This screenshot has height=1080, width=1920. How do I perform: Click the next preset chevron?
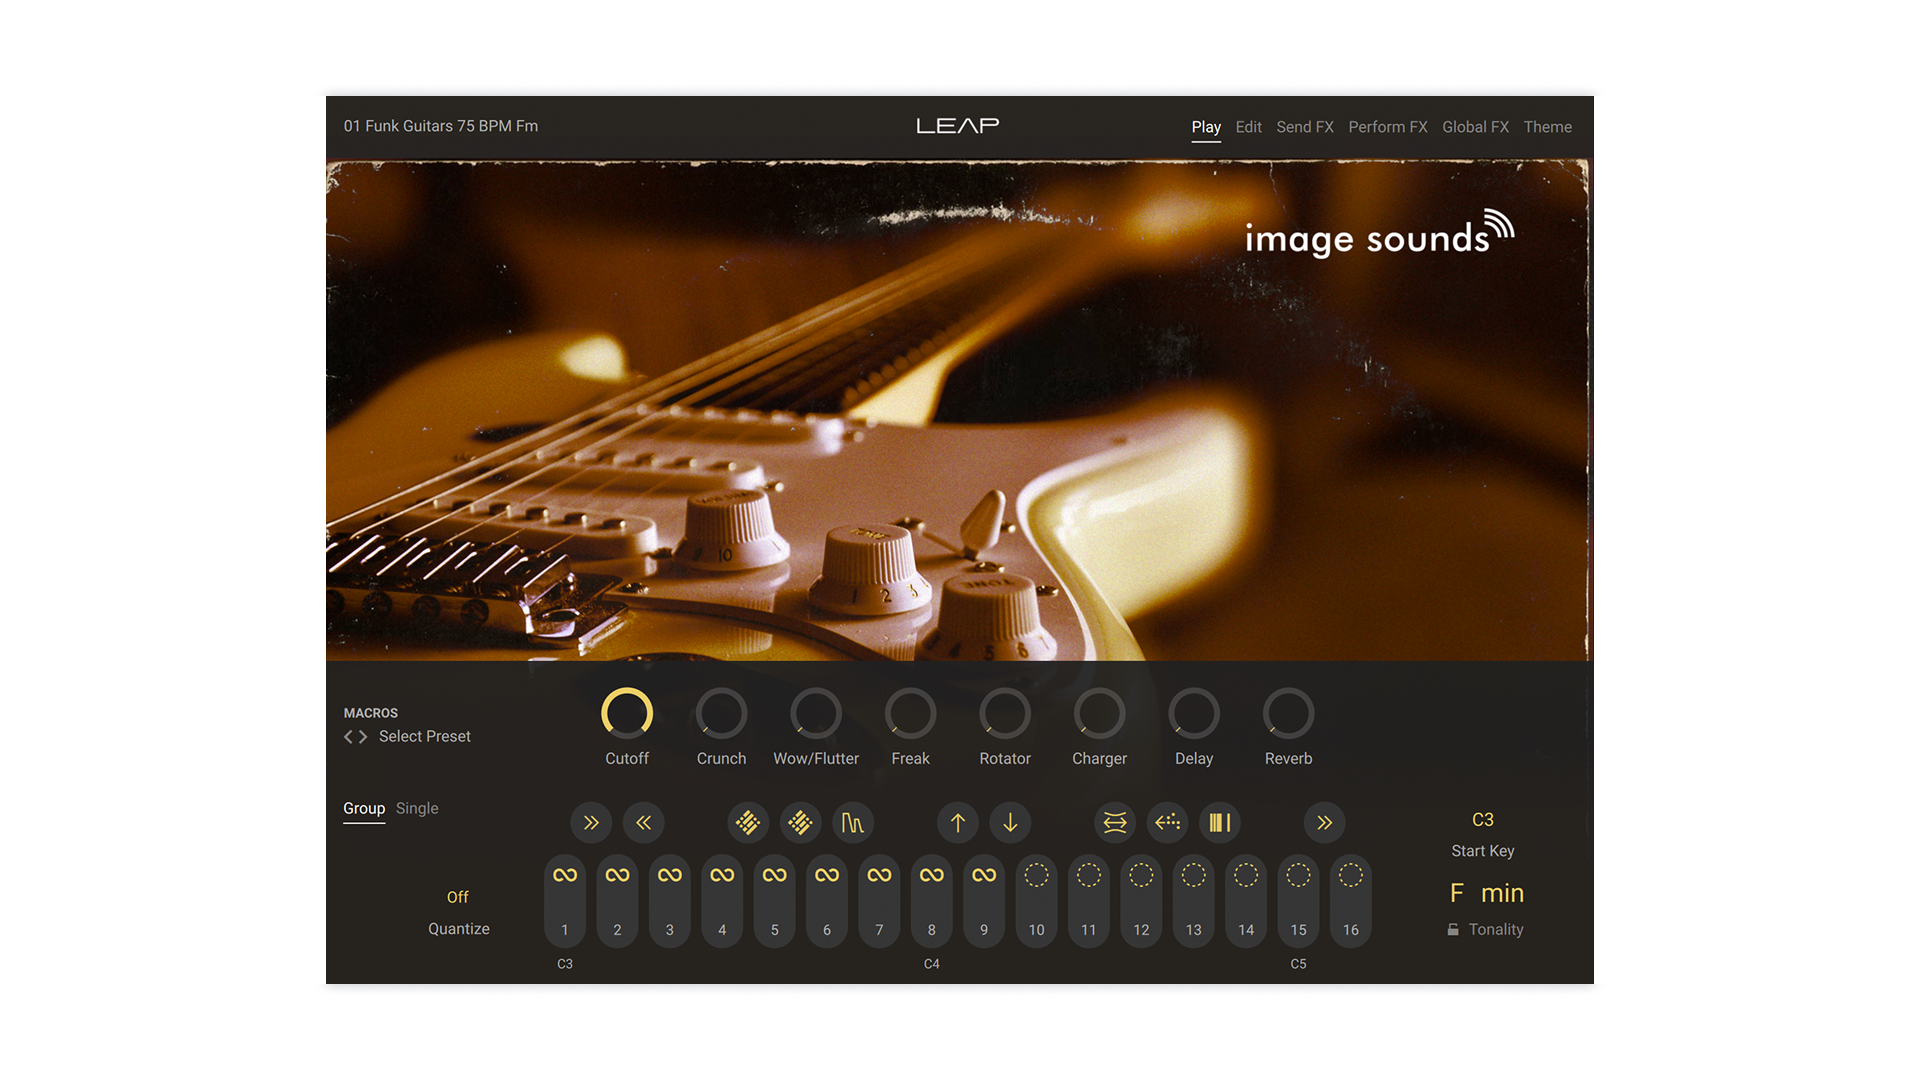click(364, 736)
